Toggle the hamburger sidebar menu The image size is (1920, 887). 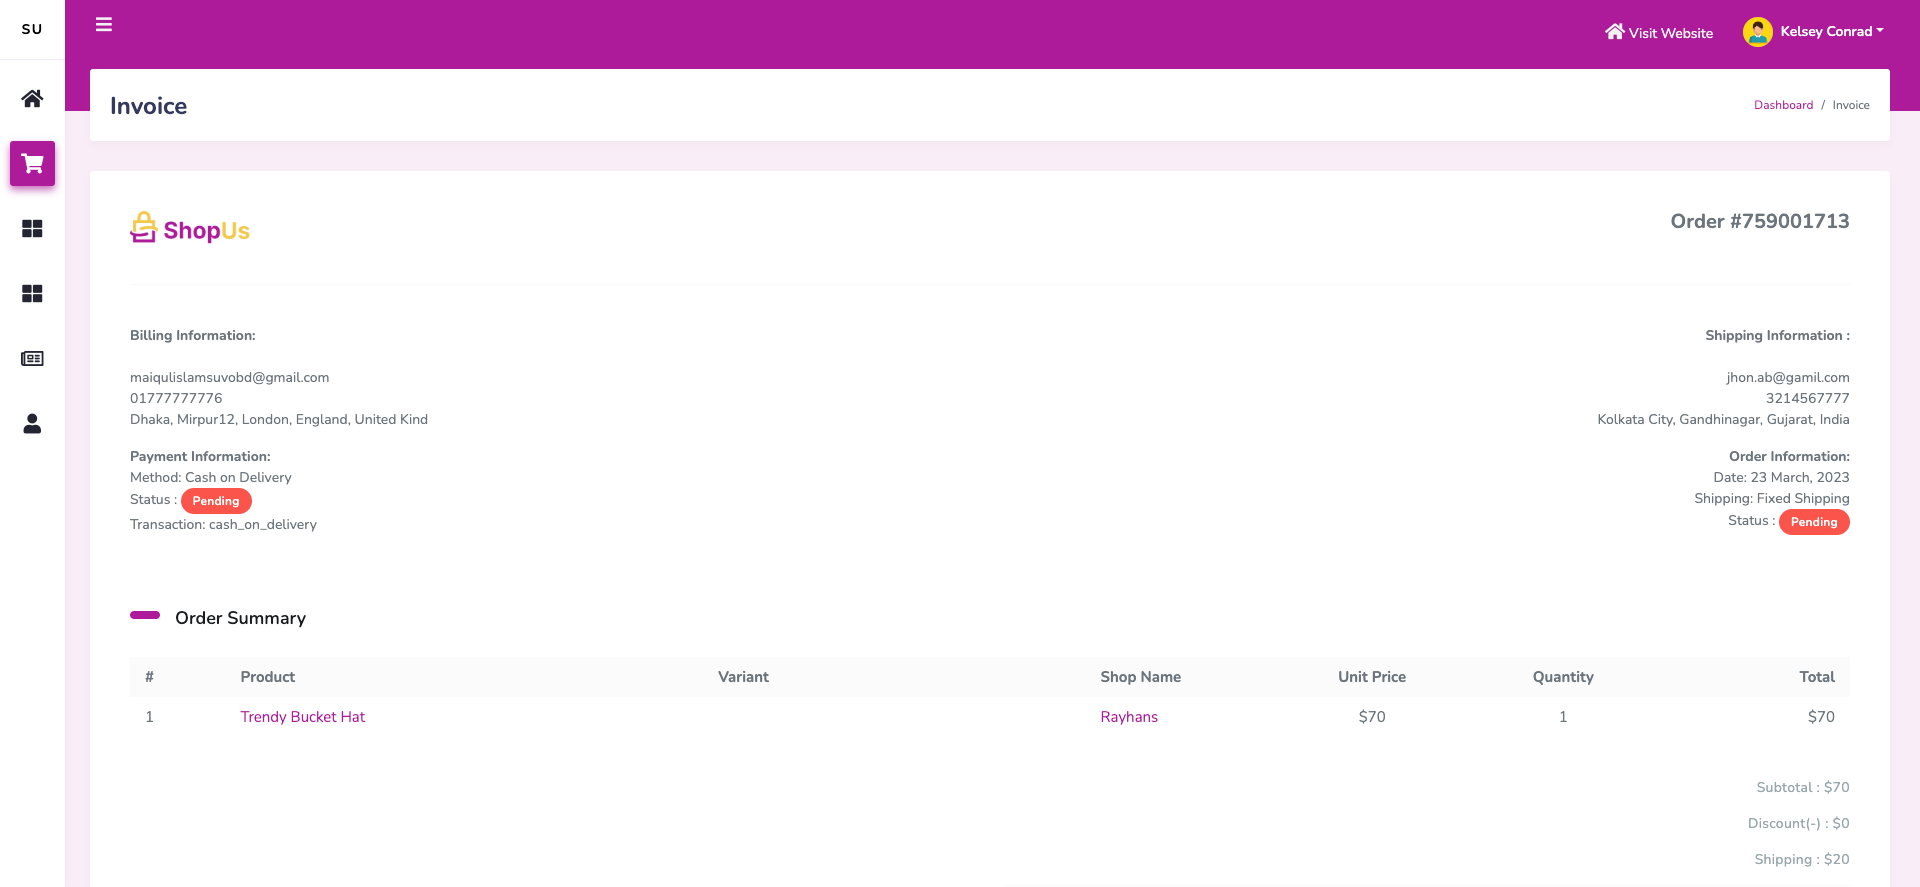click(x=104, y=25)
